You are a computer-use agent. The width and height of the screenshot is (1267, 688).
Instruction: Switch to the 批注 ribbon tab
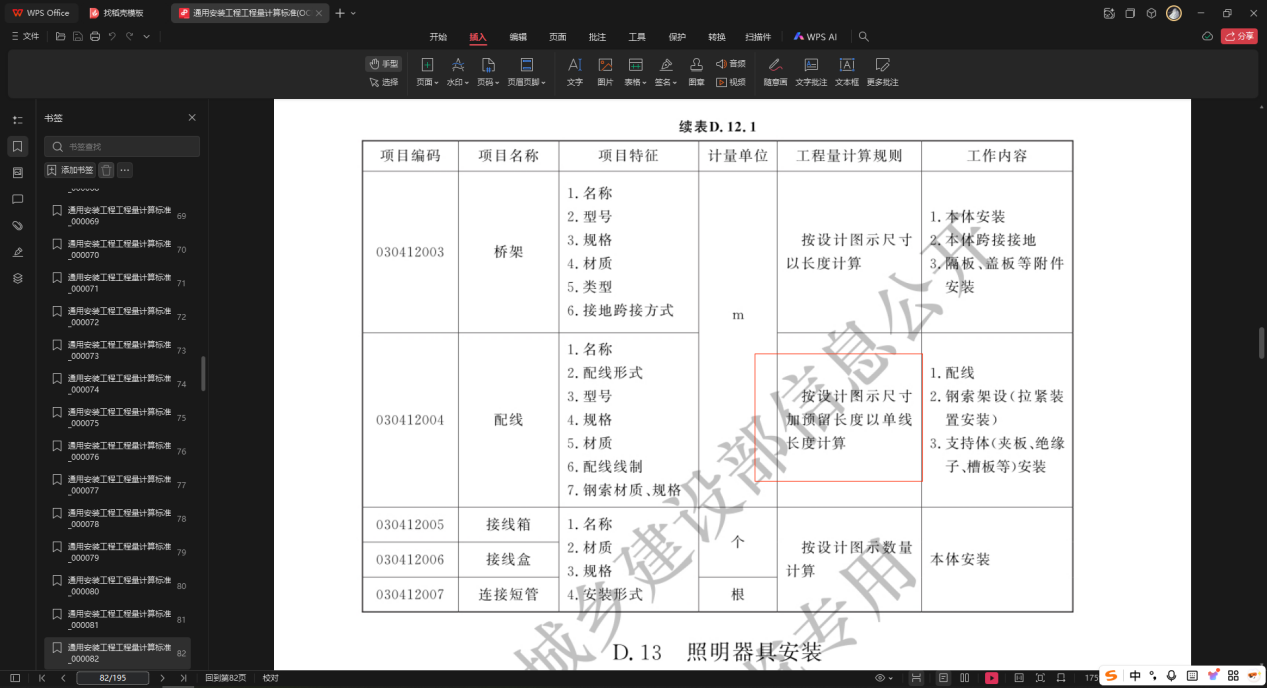(596, 36)
